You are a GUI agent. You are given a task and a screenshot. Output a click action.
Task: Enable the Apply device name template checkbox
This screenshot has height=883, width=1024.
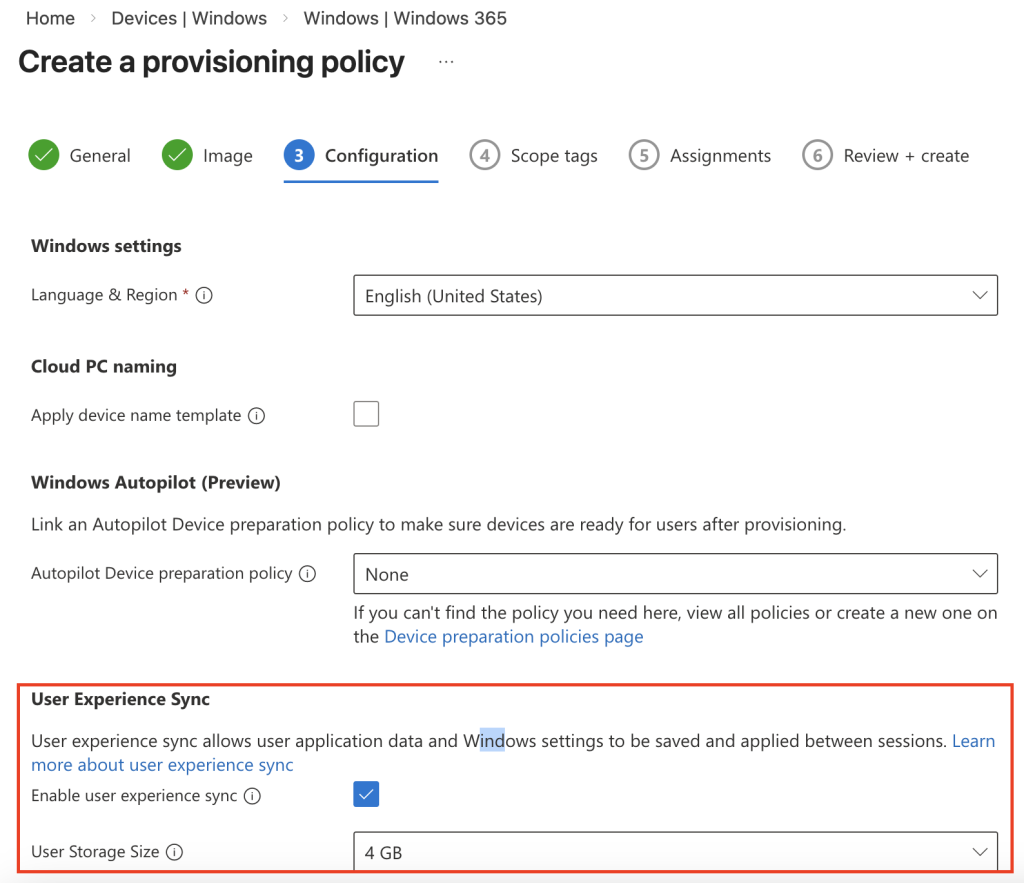coord(366,414)
